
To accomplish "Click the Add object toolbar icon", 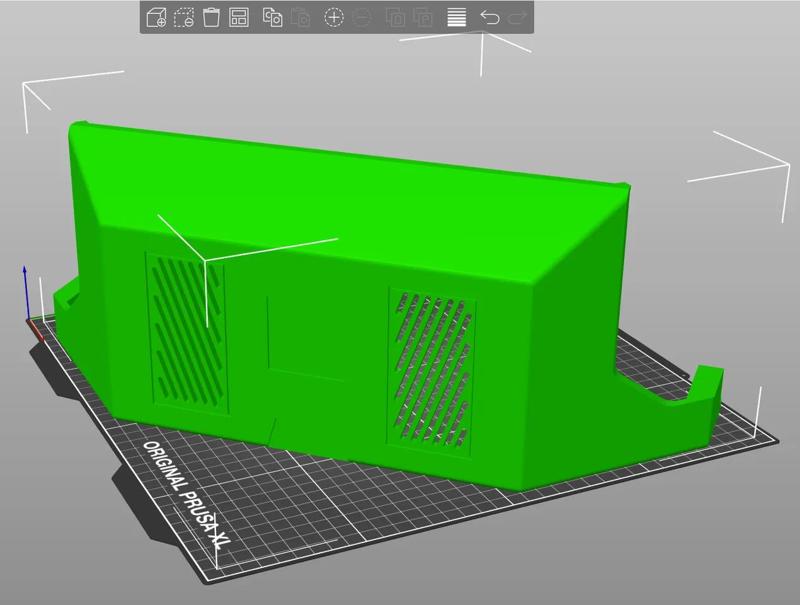I will (x=156, y=17).
